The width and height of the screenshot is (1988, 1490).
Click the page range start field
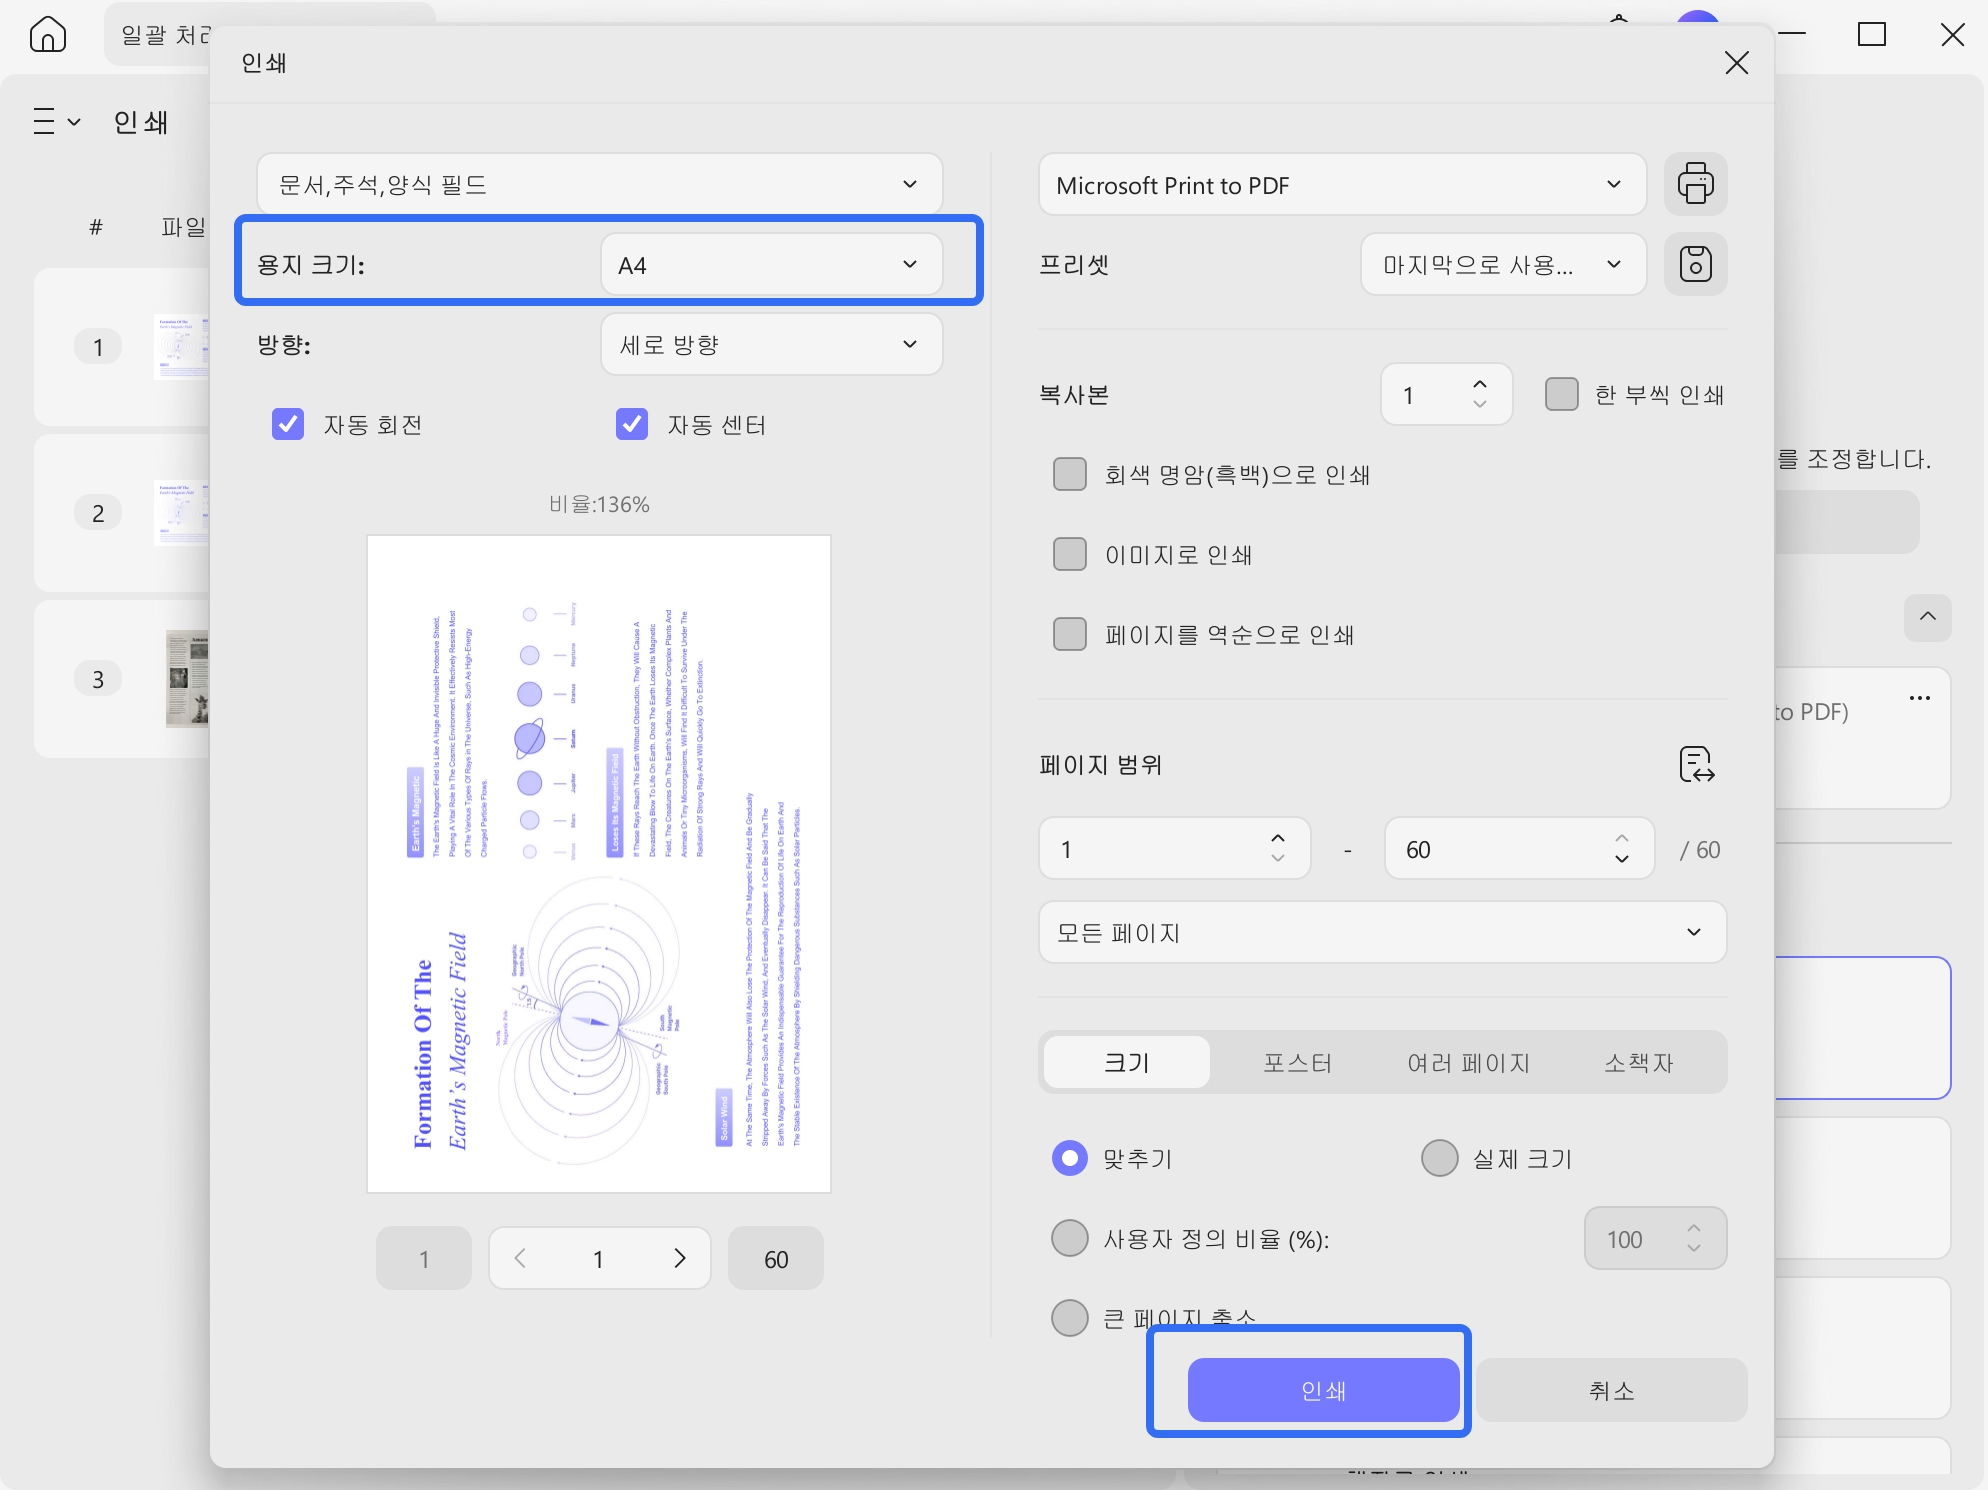[x=1174, y=849]
